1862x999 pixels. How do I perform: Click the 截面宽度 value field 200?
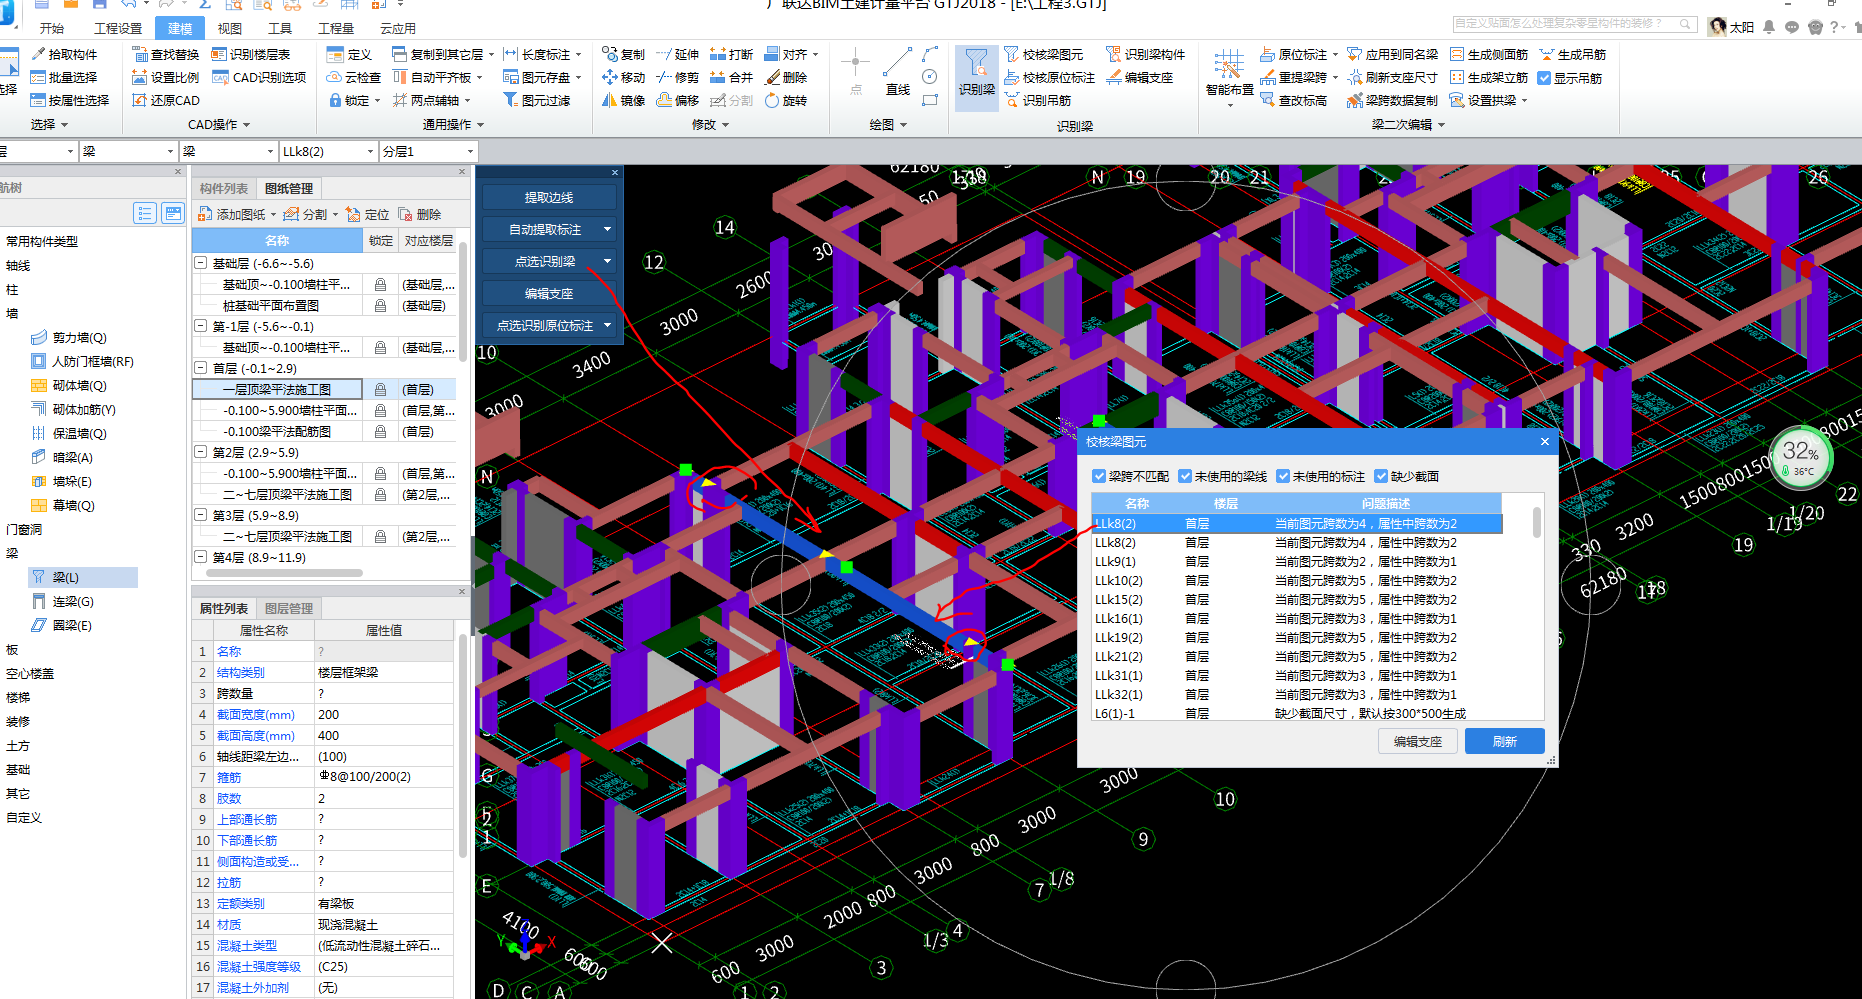pos(384,714)
